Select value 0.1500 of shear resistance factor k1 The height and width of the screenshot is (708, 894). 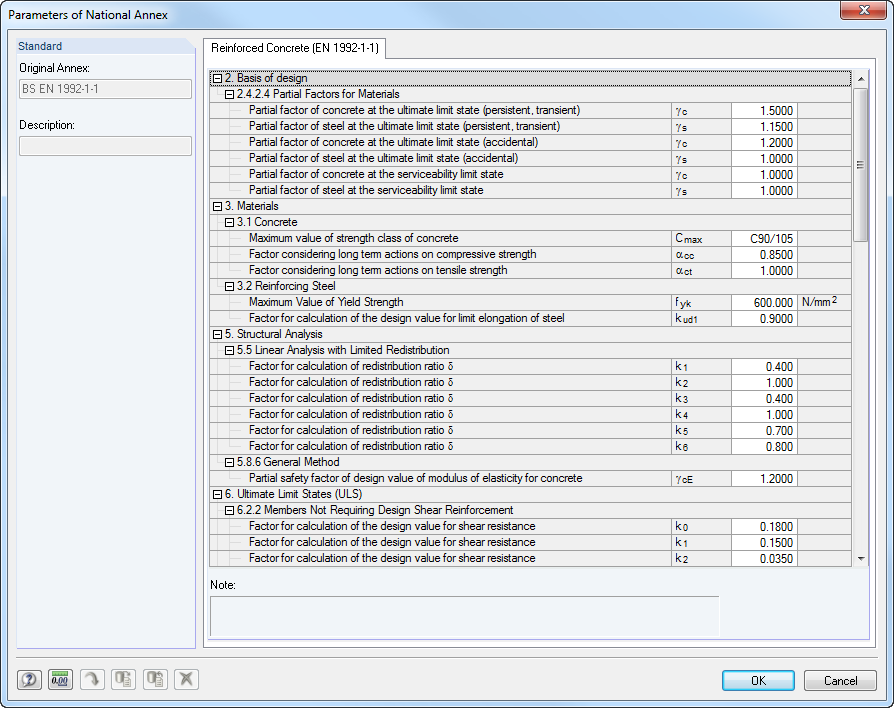point(764,542)
